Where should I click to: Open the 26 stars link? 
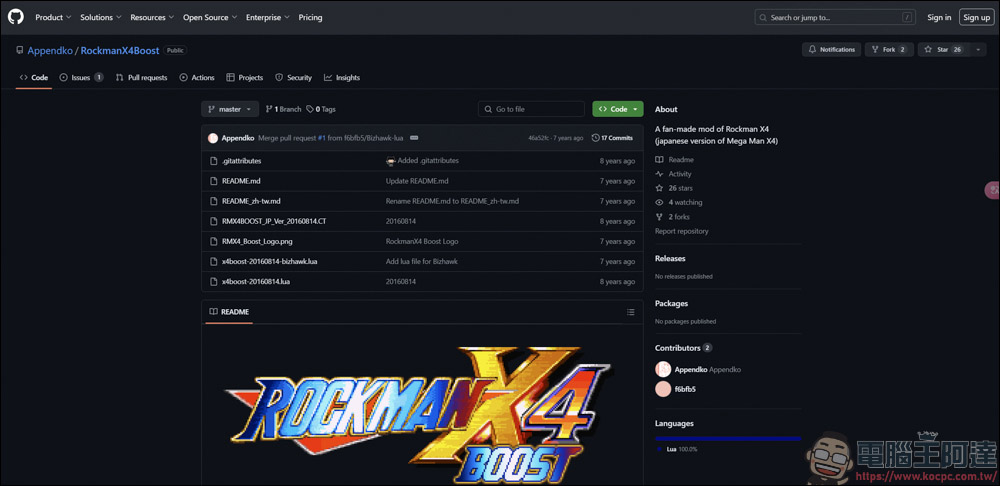tap(673, 188)
